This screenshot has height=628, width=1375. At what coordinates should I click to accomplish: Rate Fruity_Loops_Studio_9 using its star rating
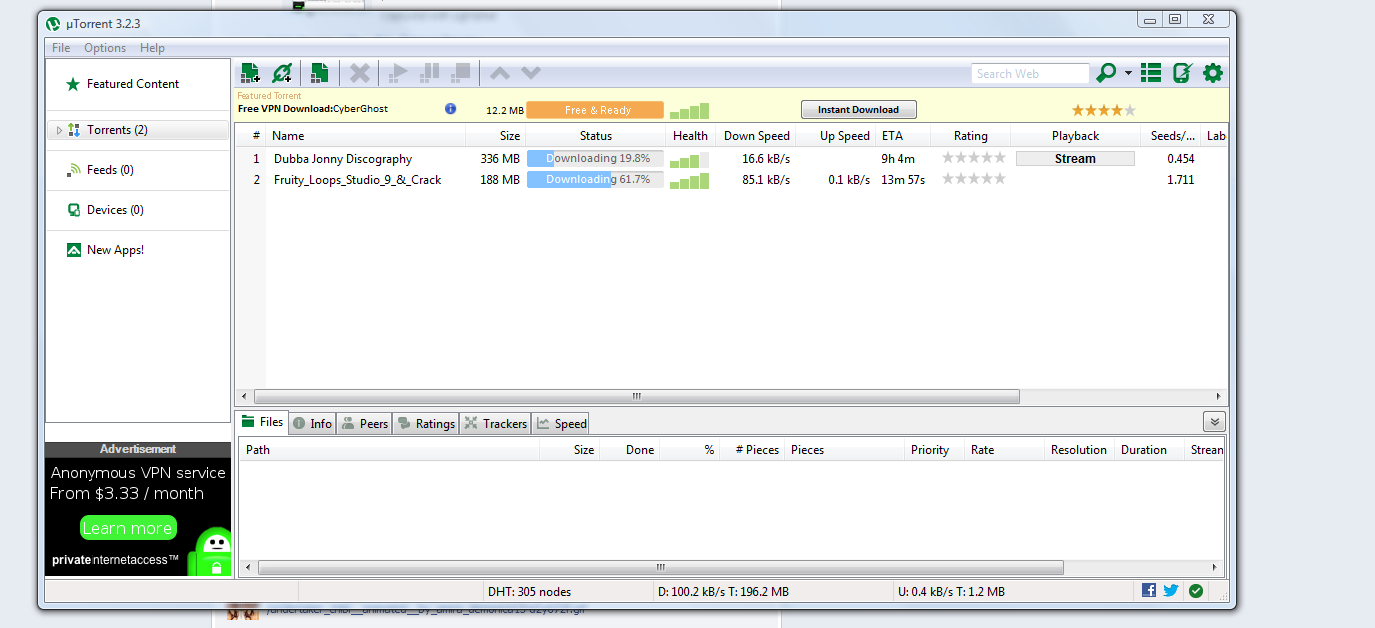[x=973, y=179]
